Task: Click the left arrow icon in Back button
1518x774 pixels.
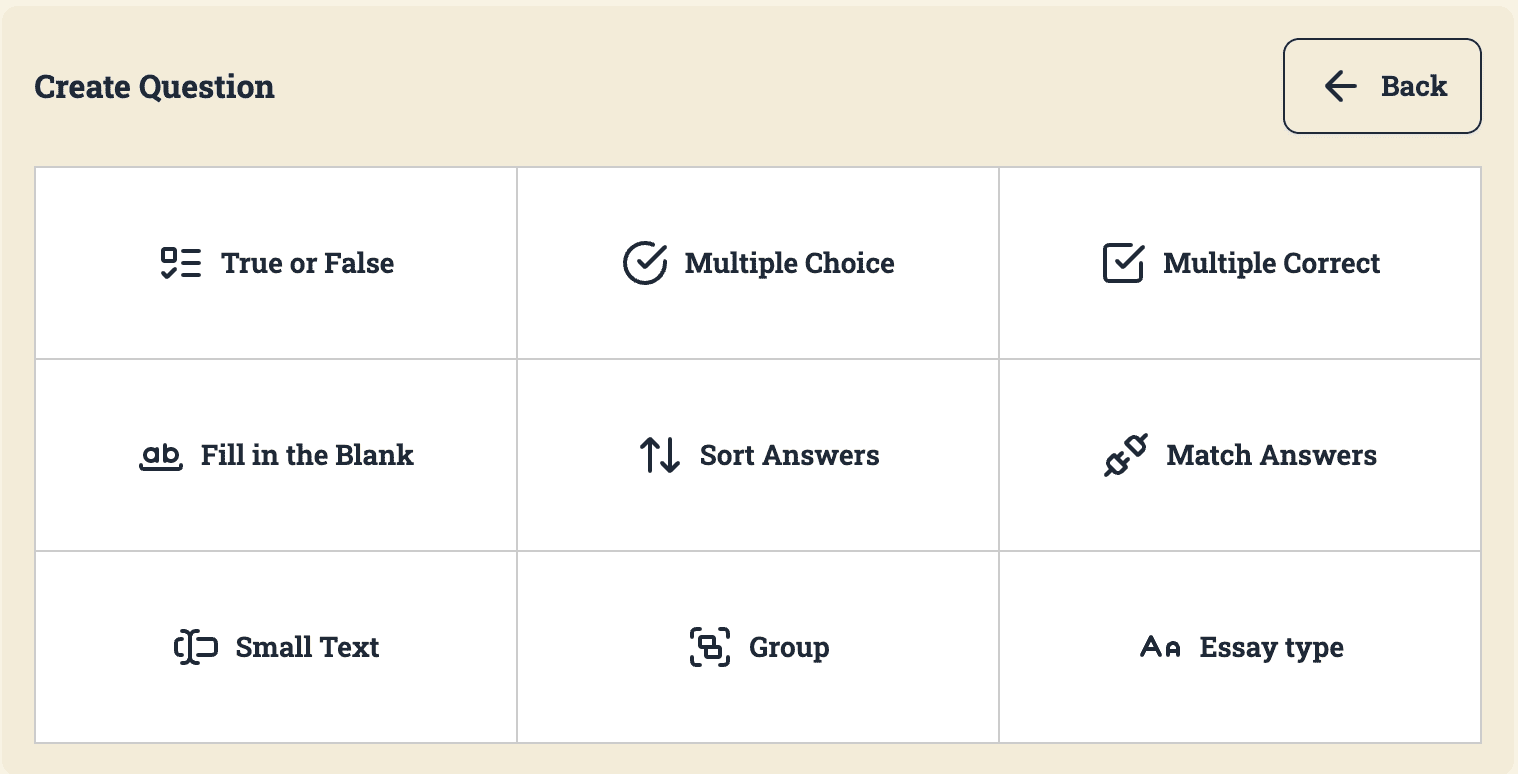Action: 1341,86
